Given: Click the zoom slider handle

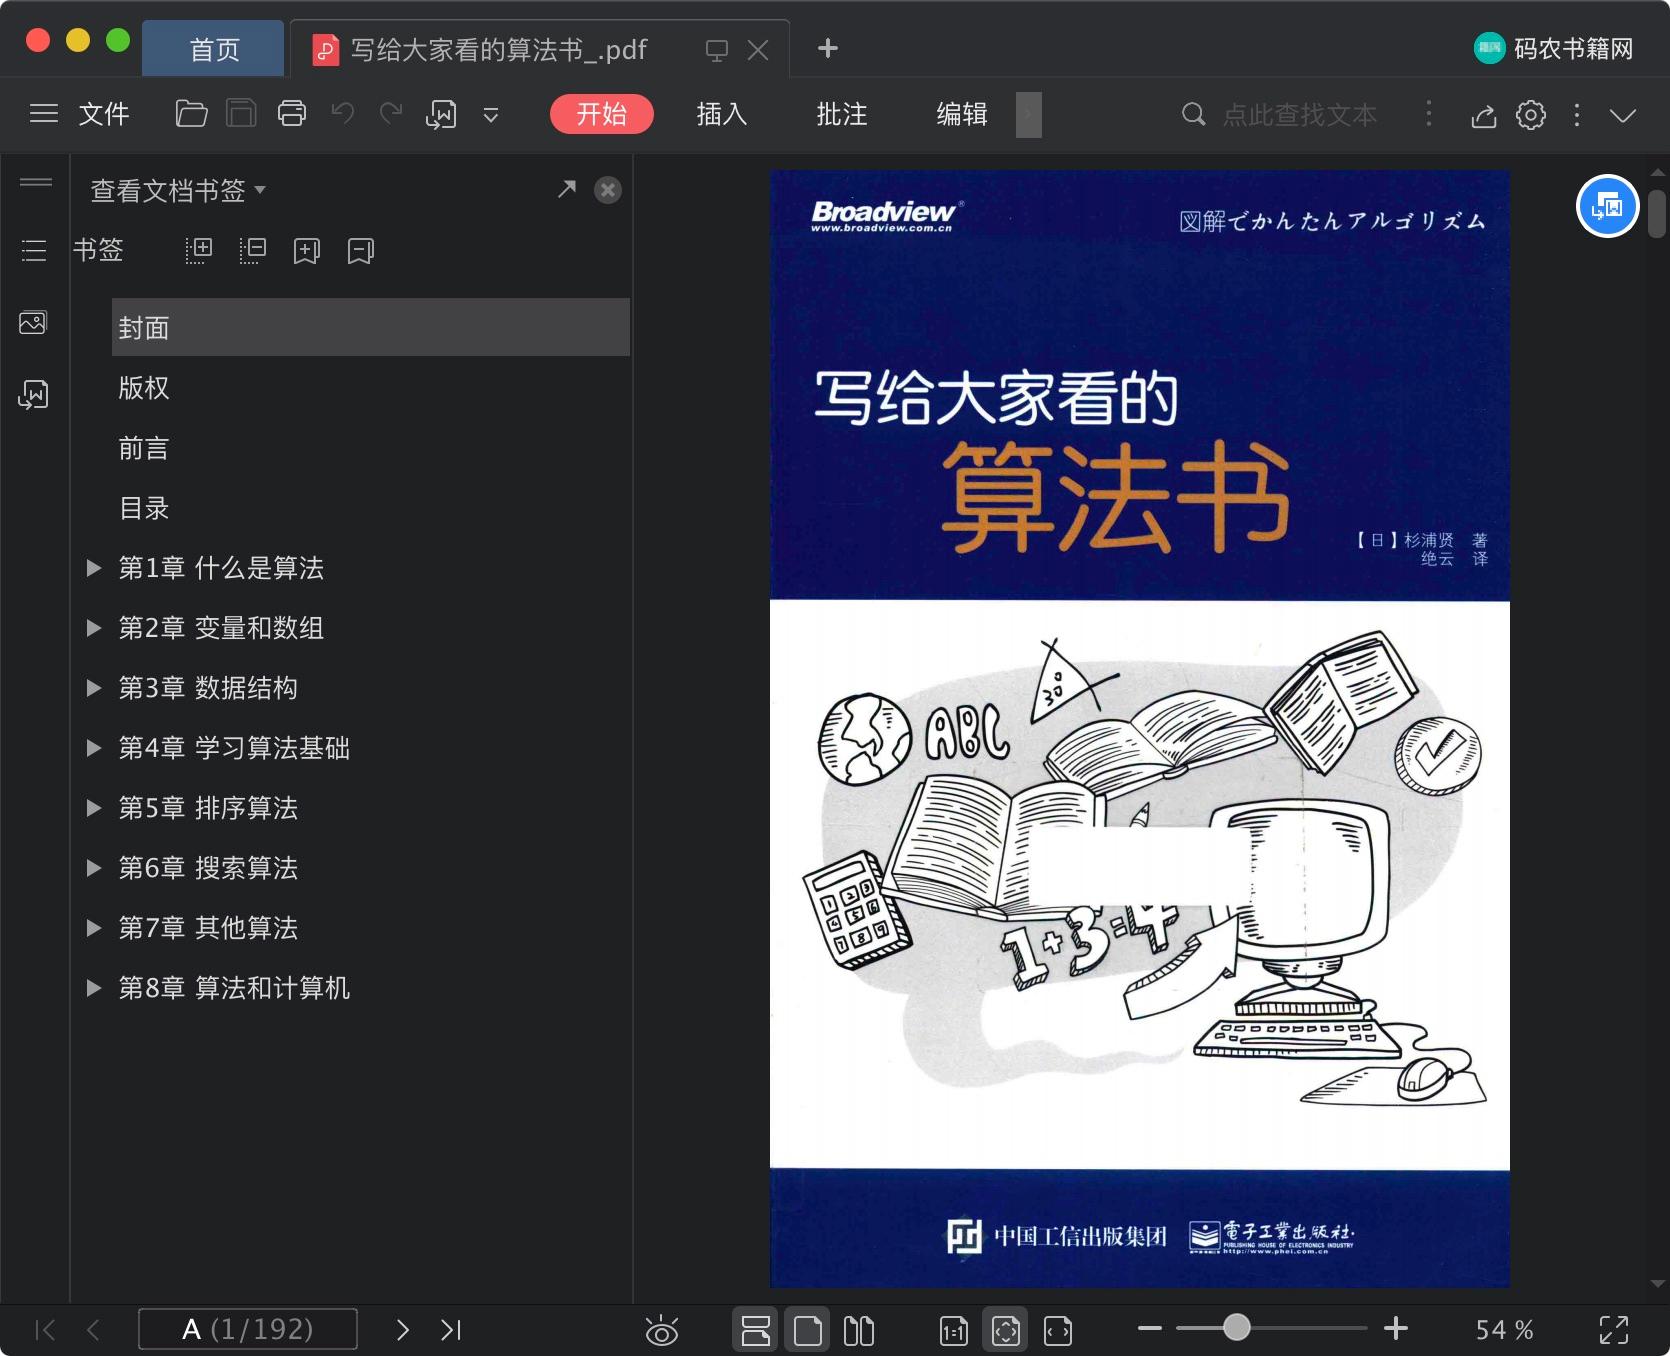Looking at the screenshot, I should point(1237,1327).
